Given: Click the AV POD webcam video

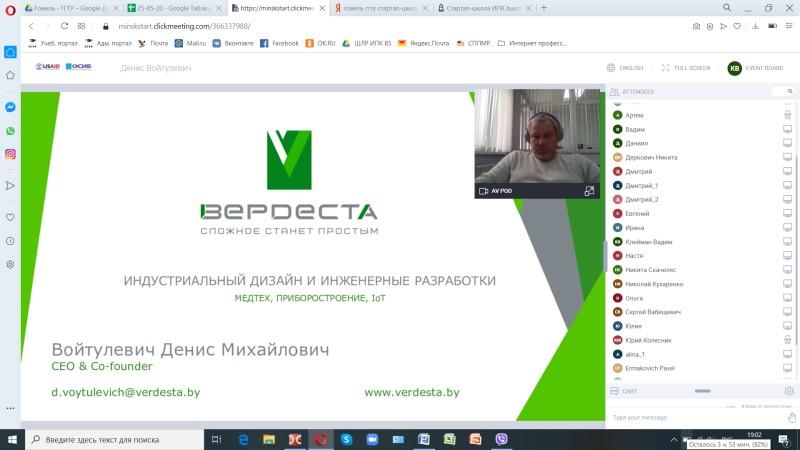Looking at the screenshot, I should [x=537, y=136].
